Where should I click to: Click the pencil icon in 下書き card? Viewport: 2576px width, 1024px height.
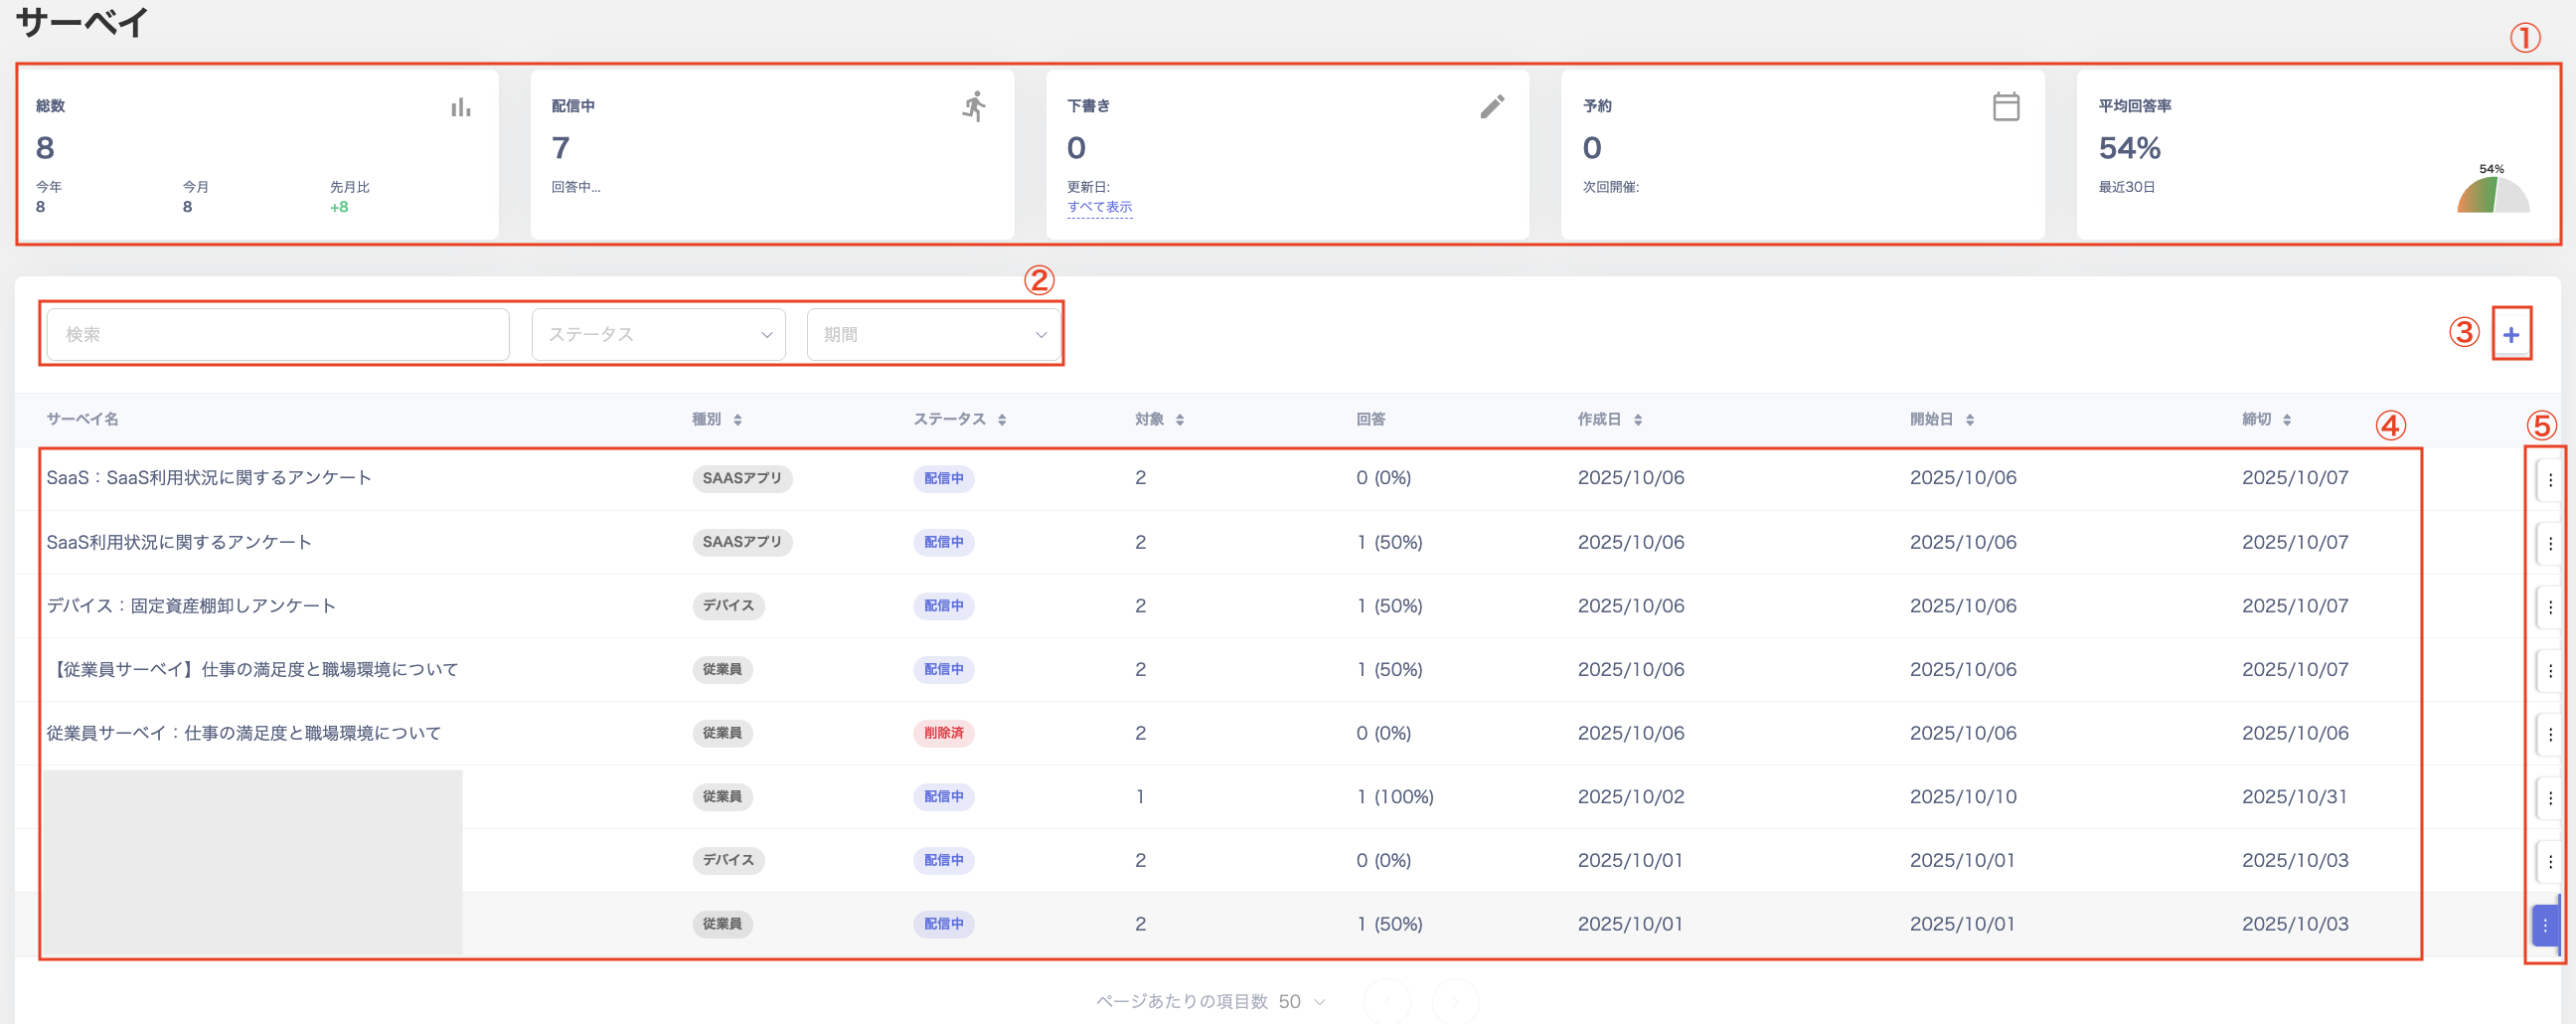tap(1491, 107)
